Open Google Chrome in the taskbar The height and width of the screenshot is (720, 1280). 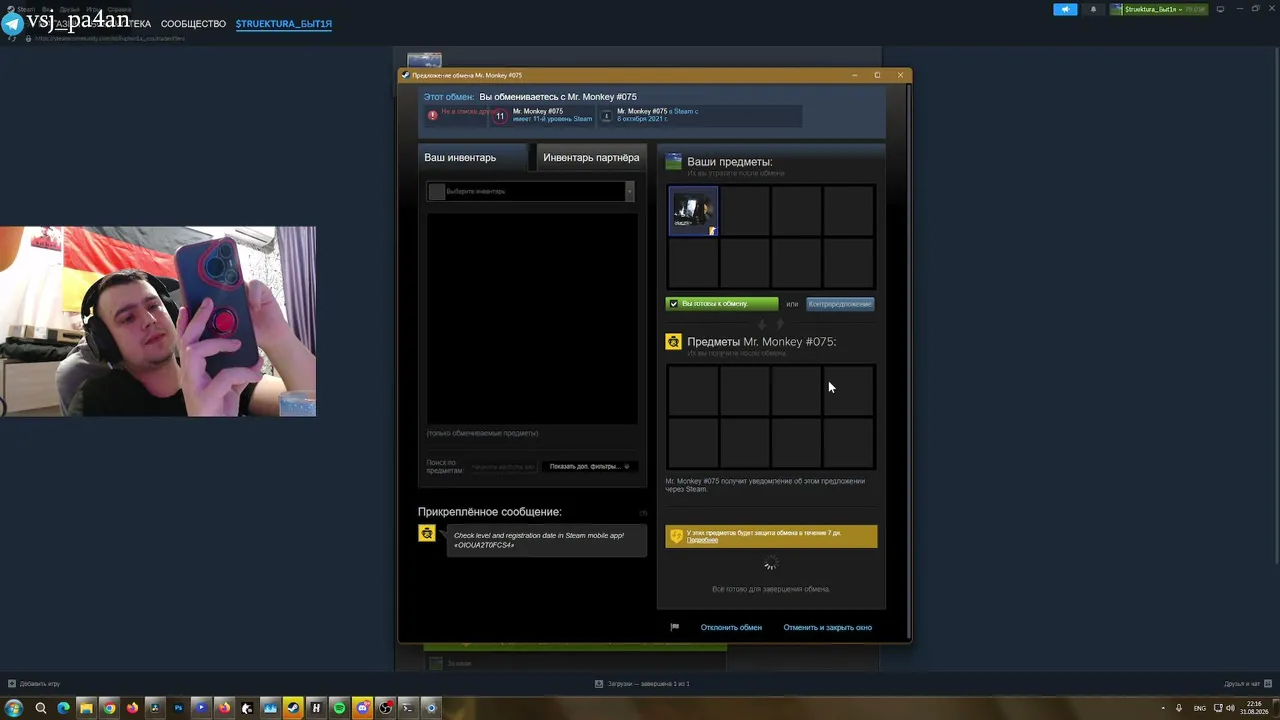(109, 708)
